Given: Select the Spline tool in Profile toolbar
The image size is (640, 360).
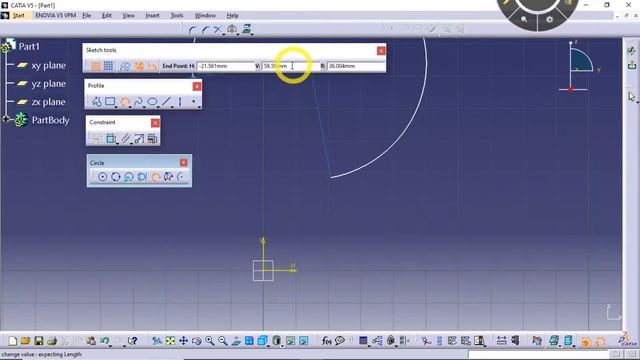Looking at the screenshot, I should tap(138, 102).
